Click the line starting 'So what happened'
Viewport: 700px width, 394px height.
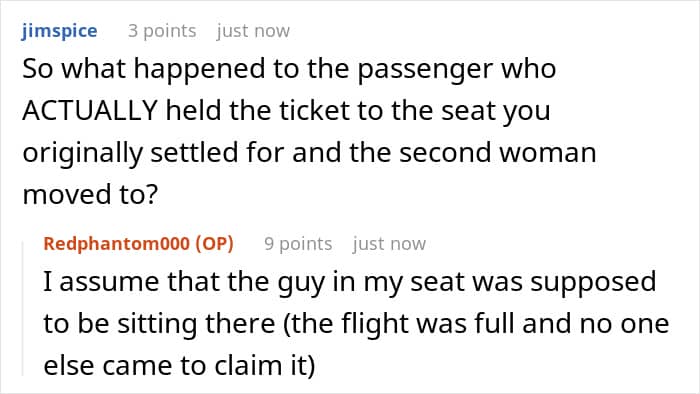pos(289,70)
